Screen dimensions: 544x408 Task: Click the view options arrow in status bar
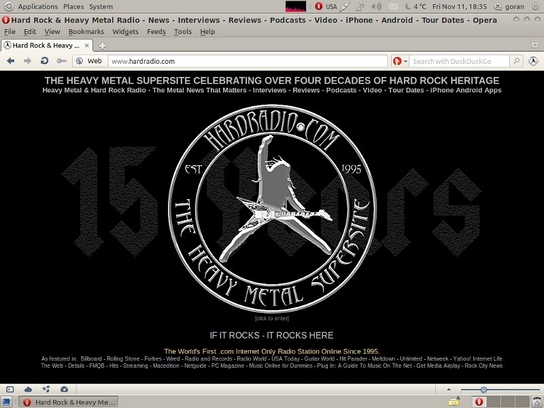(448, 389)
